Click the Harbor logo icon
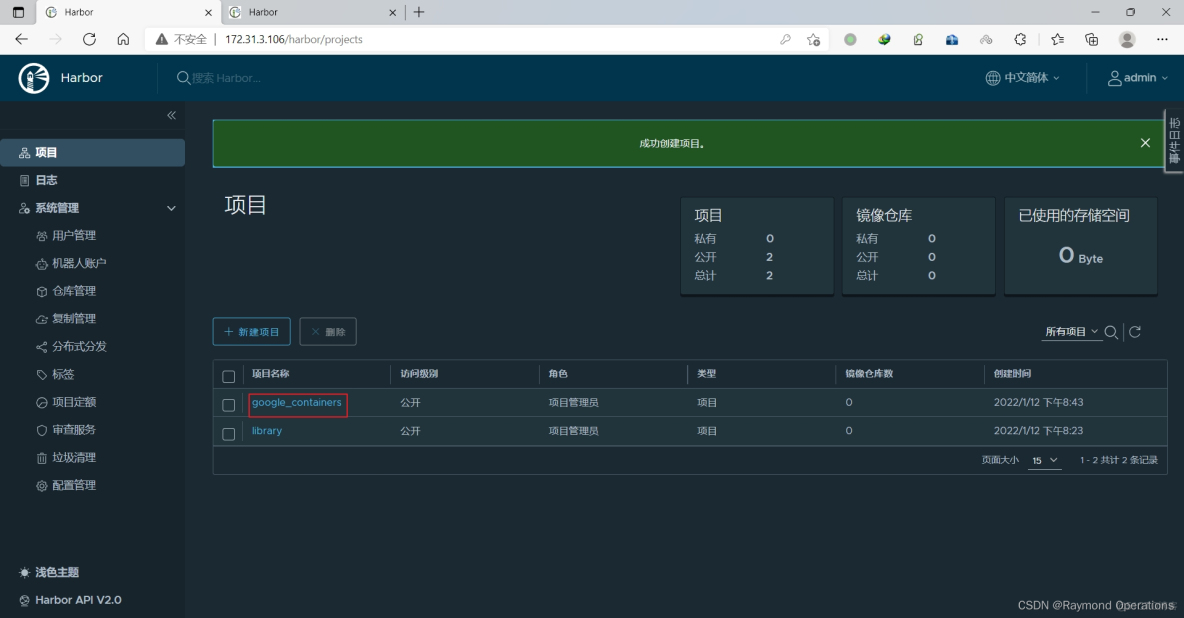 (34, 78)
